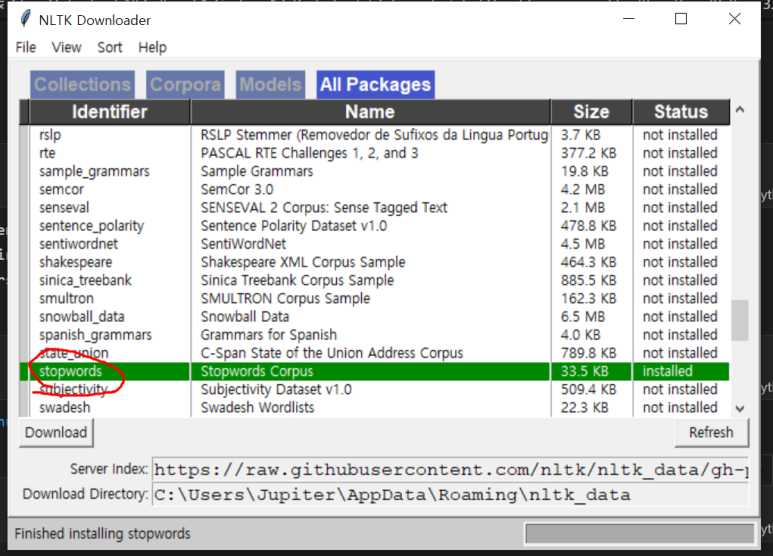This screenshot has height=556, width=773.
Task: Select the highlighted stopwords identifier
Action: 70,371
